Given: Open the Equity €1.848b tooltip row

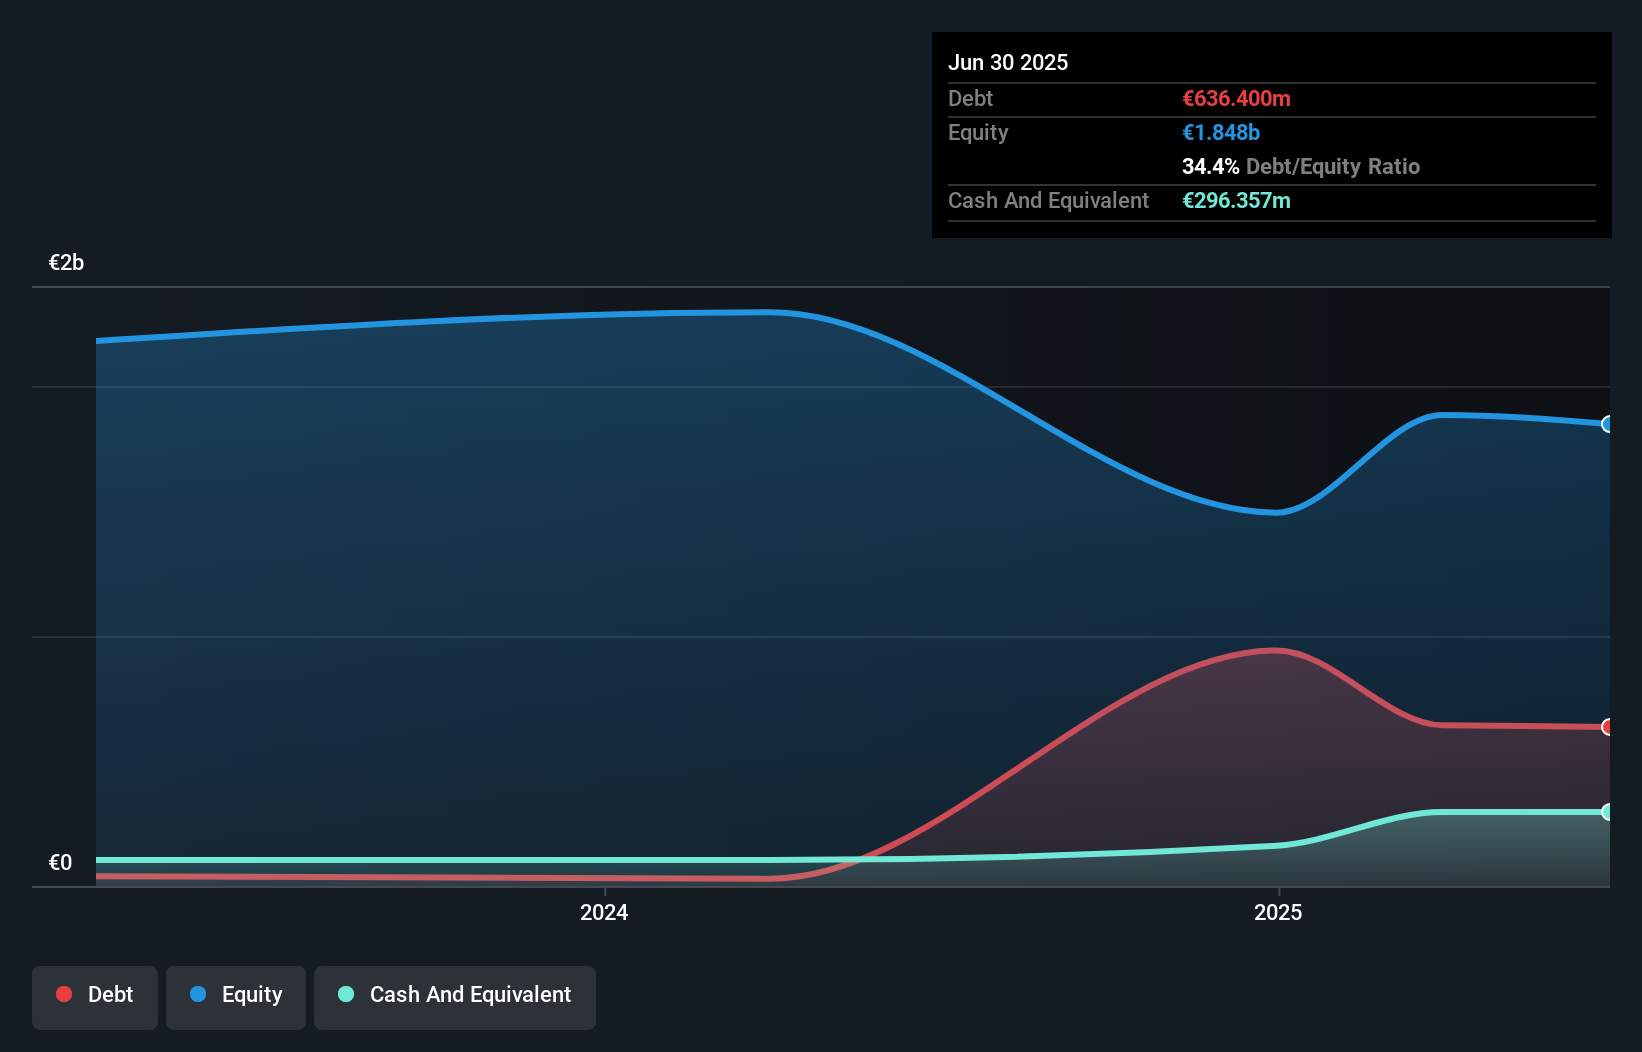Looking at the screenshot, I should pyautogui.click(x=1221, y=132).
